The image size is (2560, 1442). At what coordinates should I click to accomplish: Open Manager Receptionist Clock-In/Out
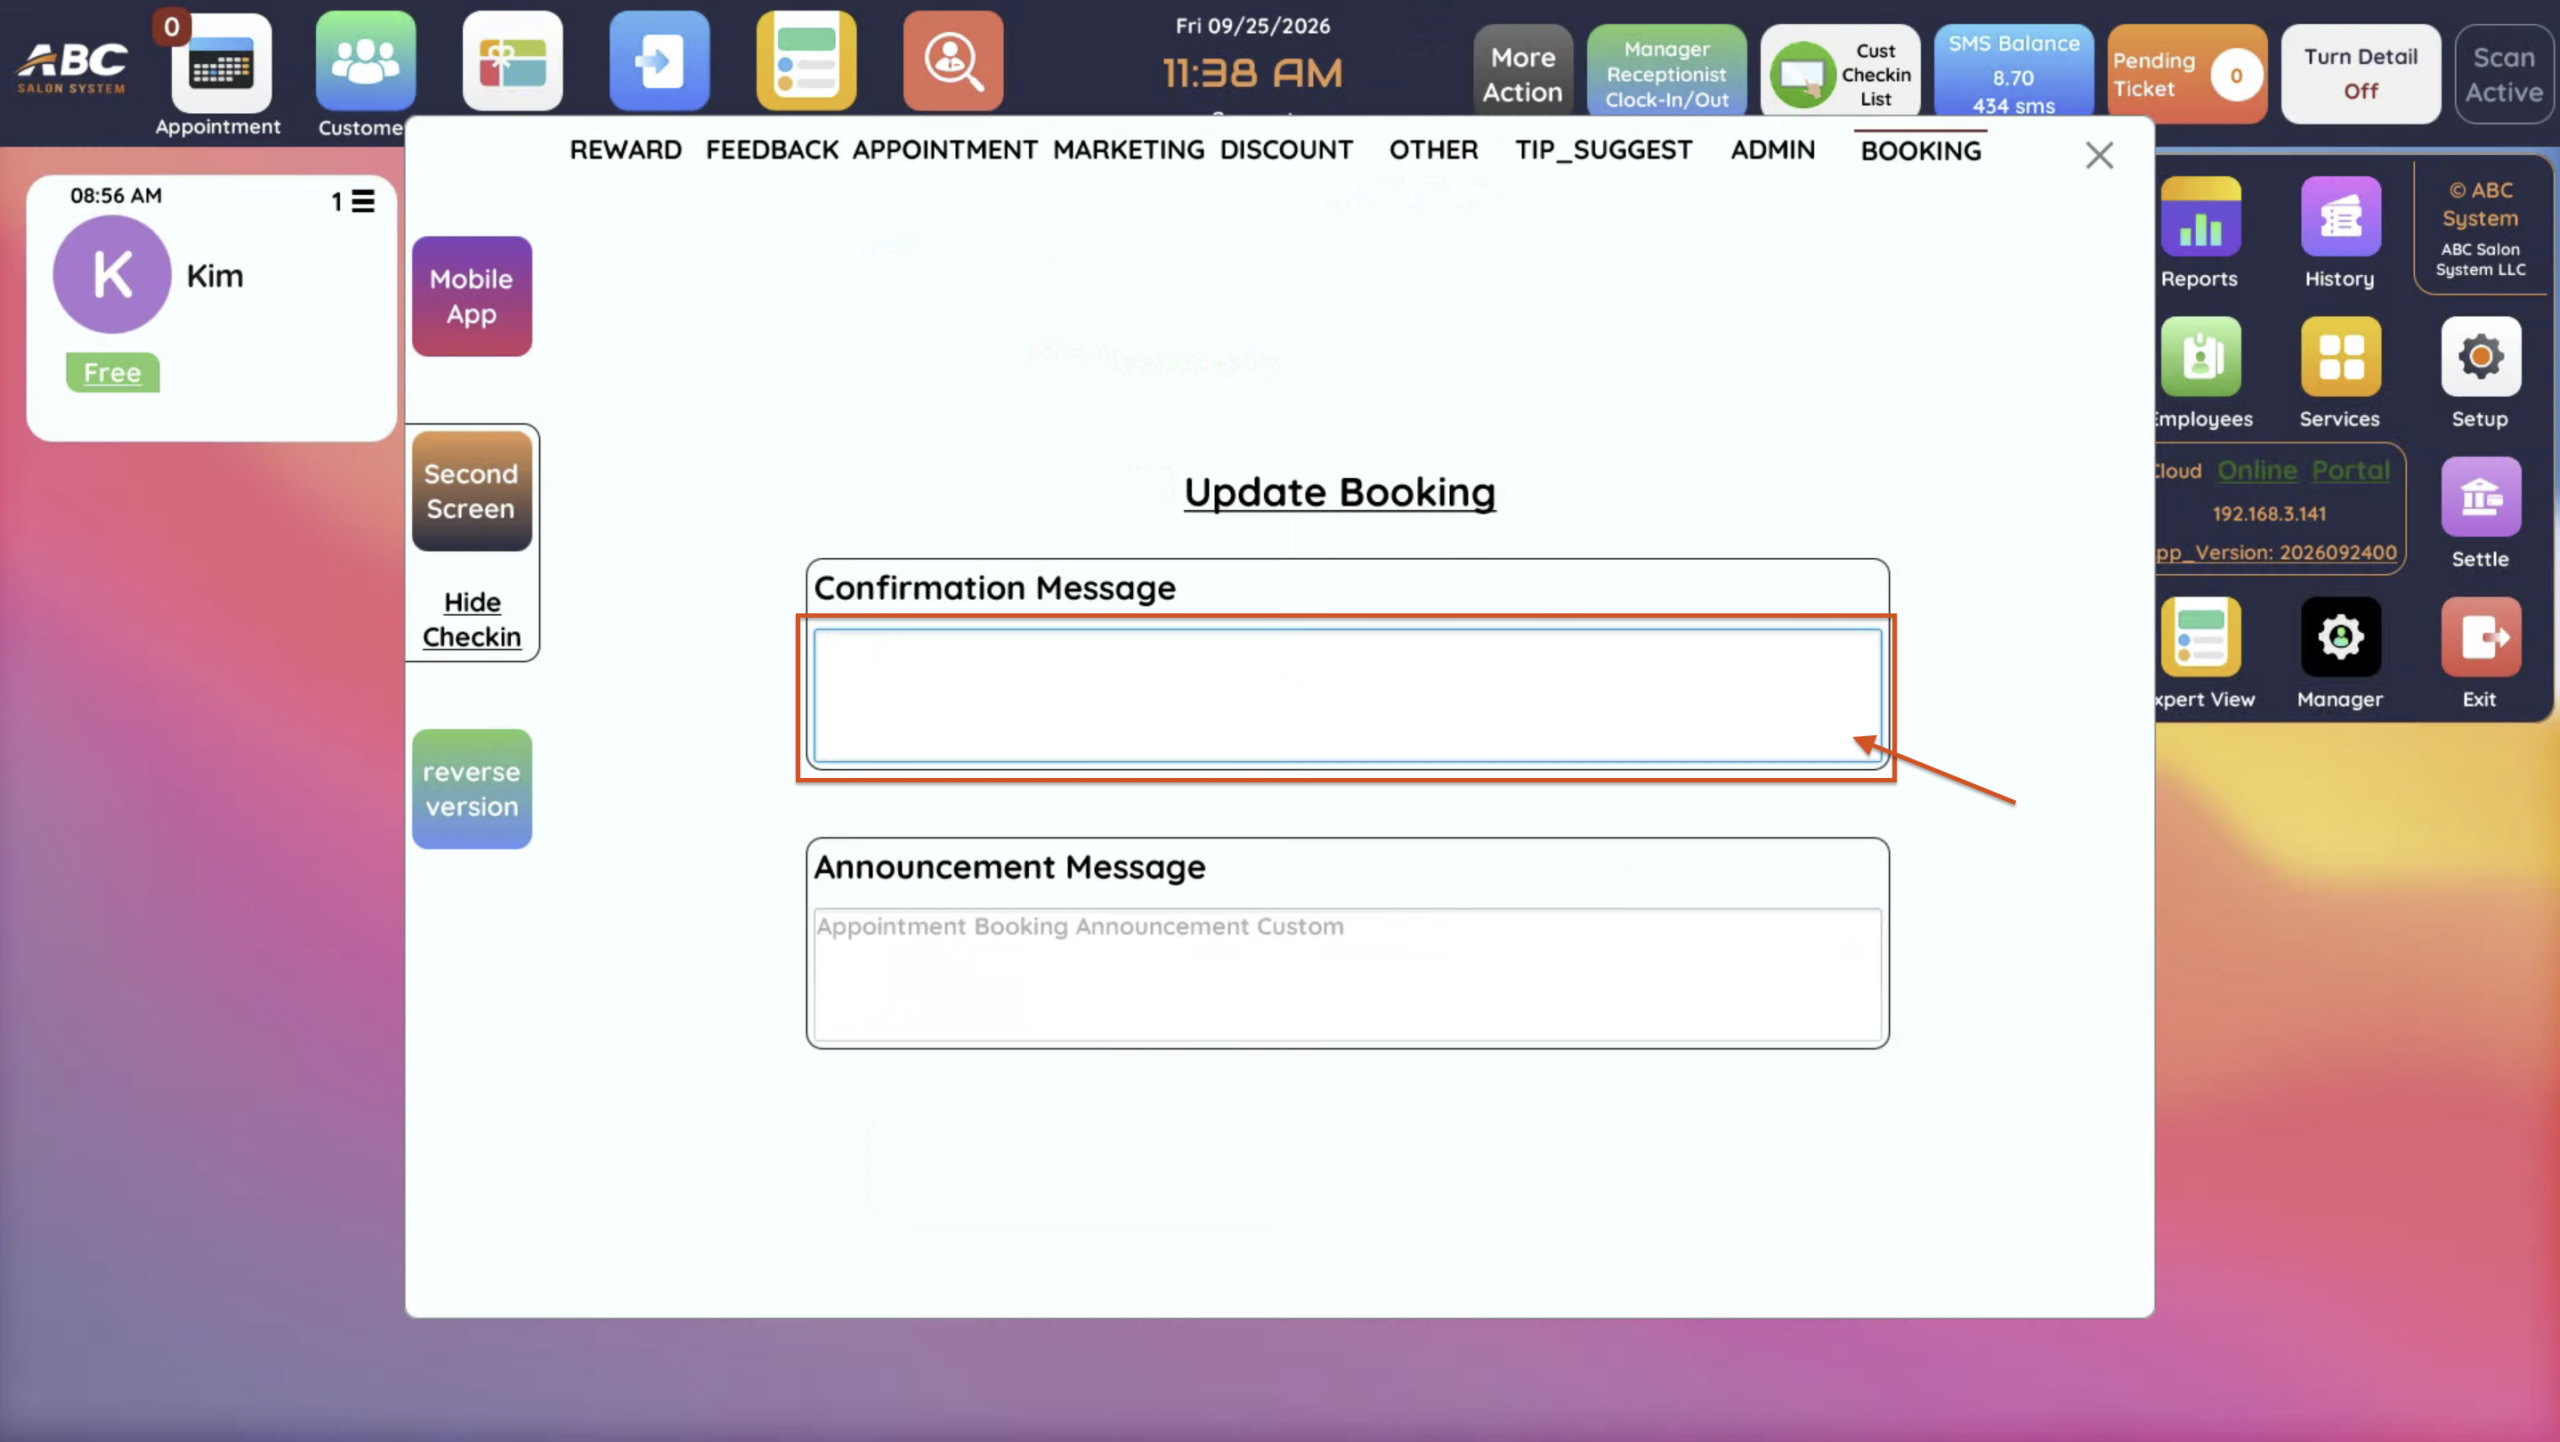pos(1667,72)
